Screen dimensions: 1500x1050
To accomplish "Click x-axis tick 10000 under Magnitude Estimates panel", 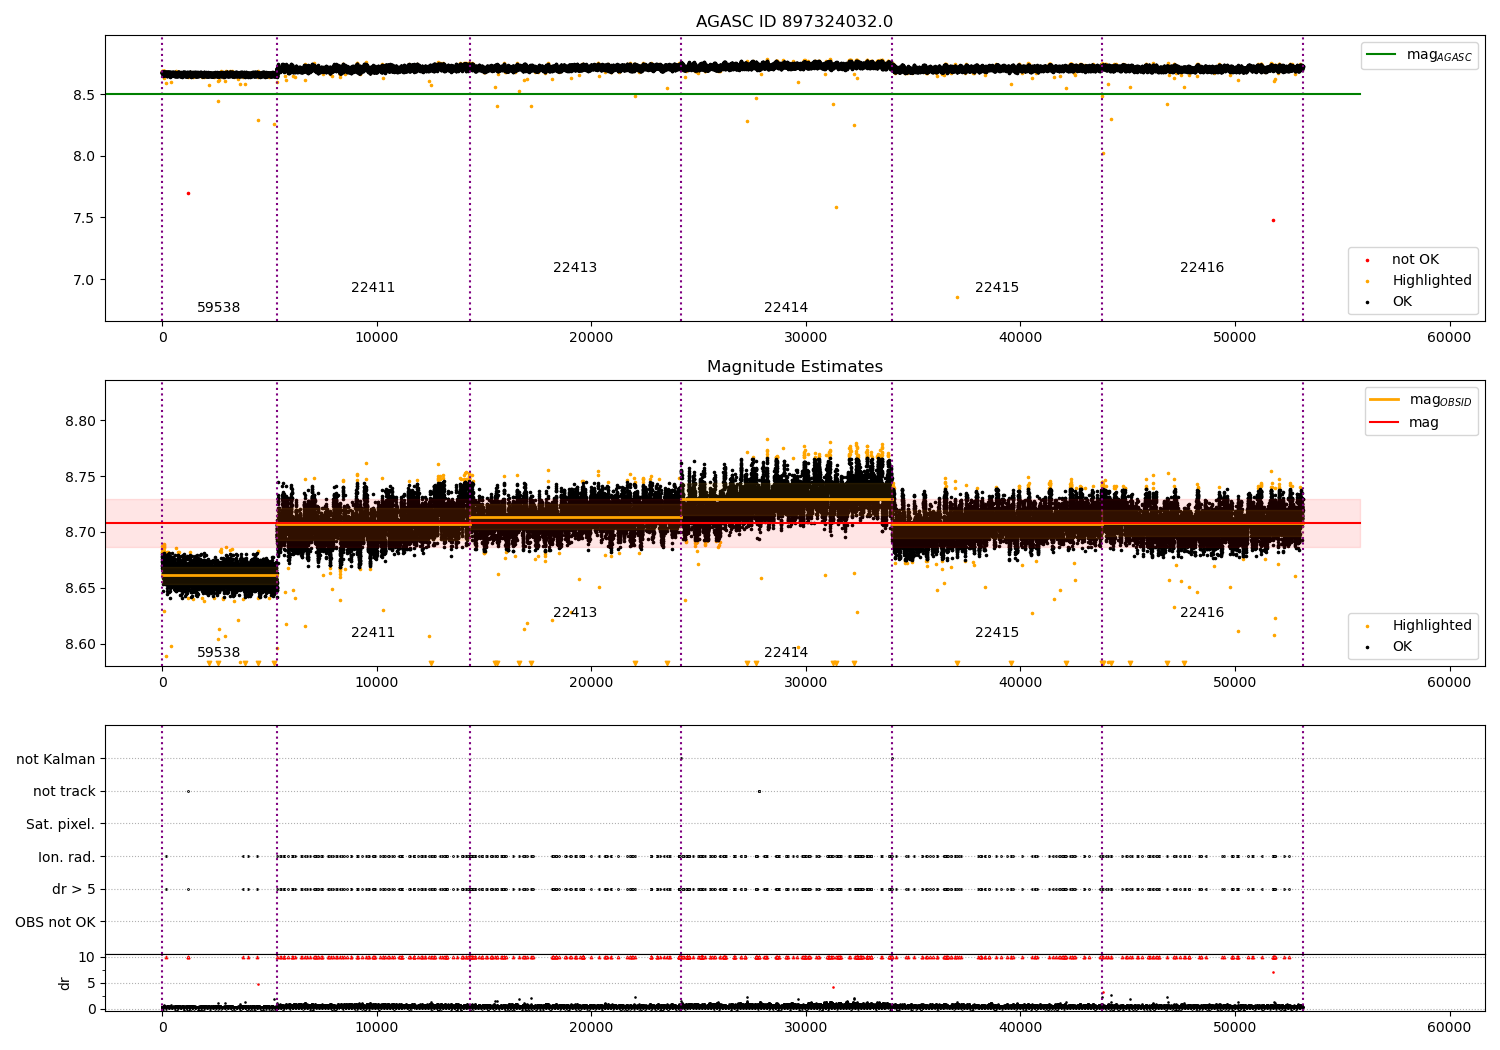I will (x=377, y=683).
